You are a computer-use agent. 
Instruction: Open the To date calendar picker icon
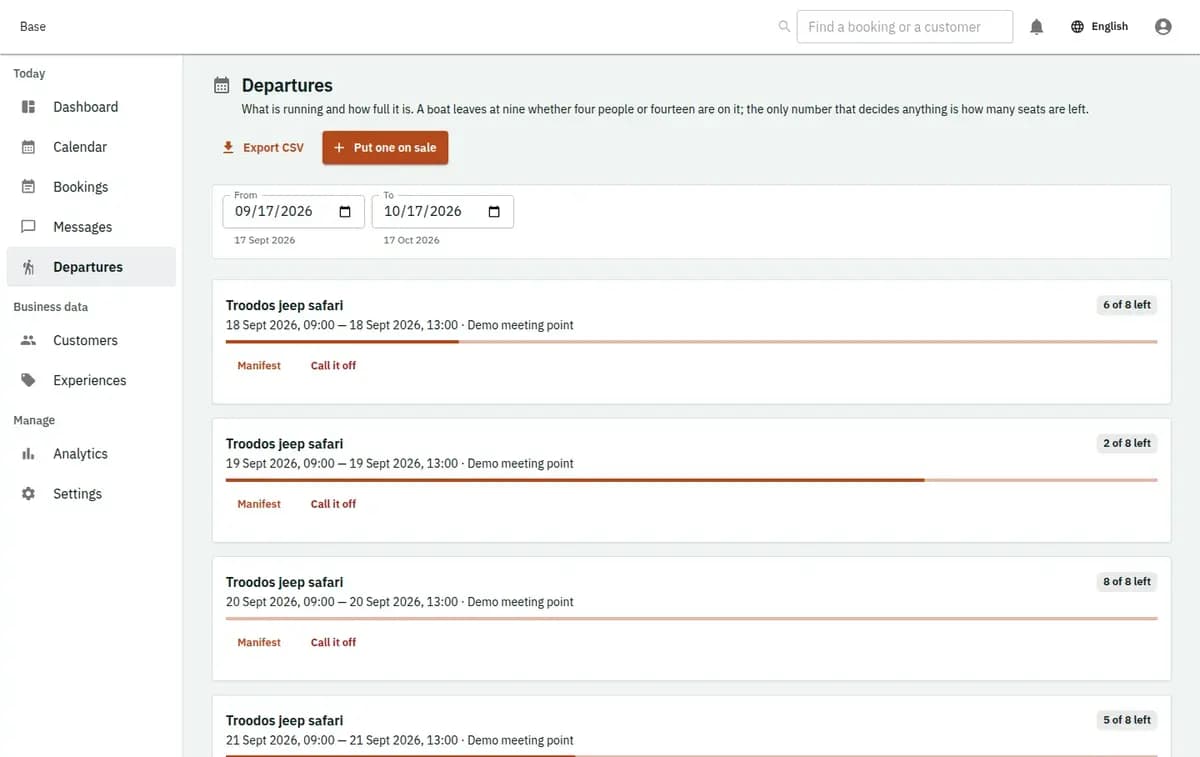tap(494, 212)
